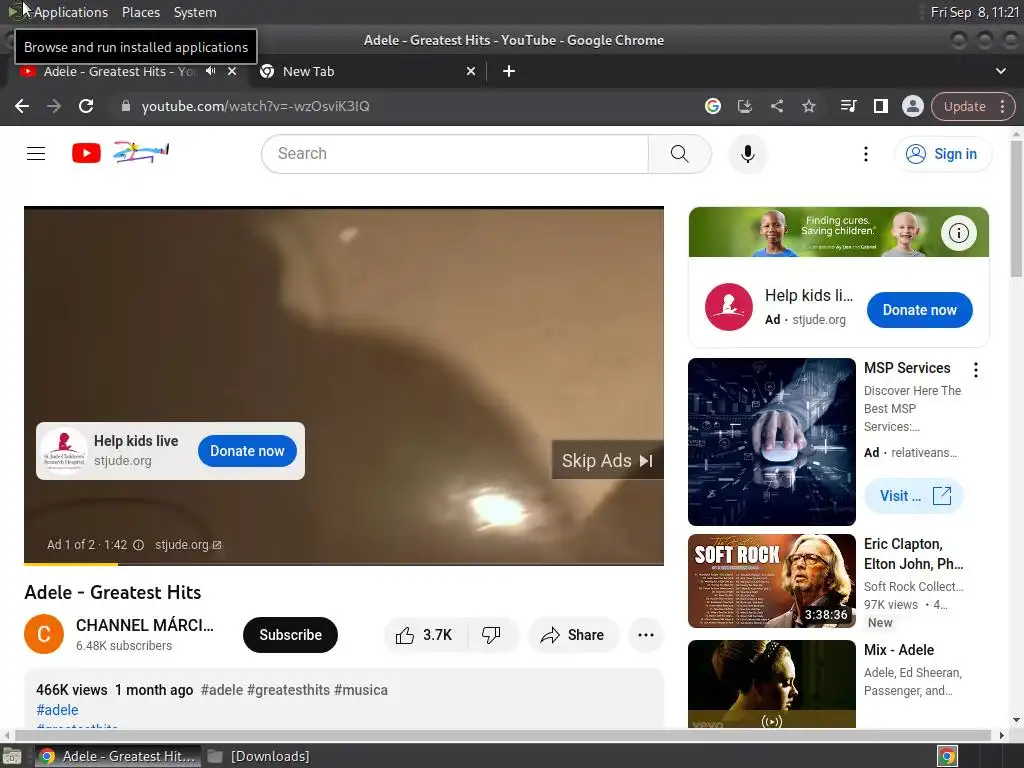Open the Google icon in address bar
1024x768 pixels.
pos(712,106)
